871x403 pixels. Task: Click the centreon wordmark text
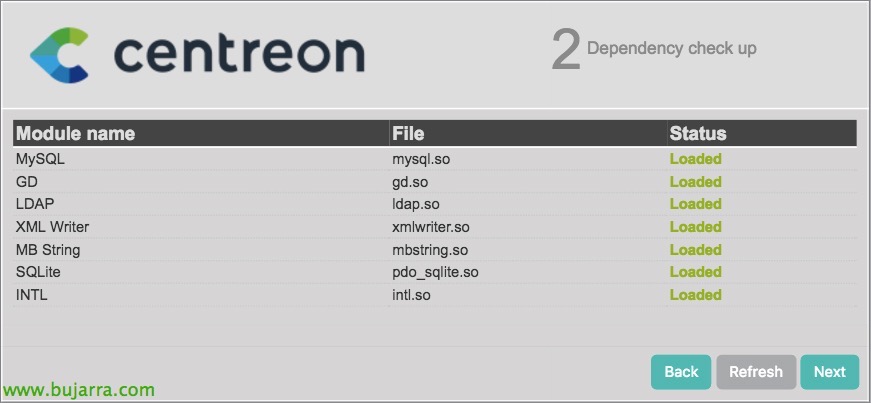click(239, 54)
